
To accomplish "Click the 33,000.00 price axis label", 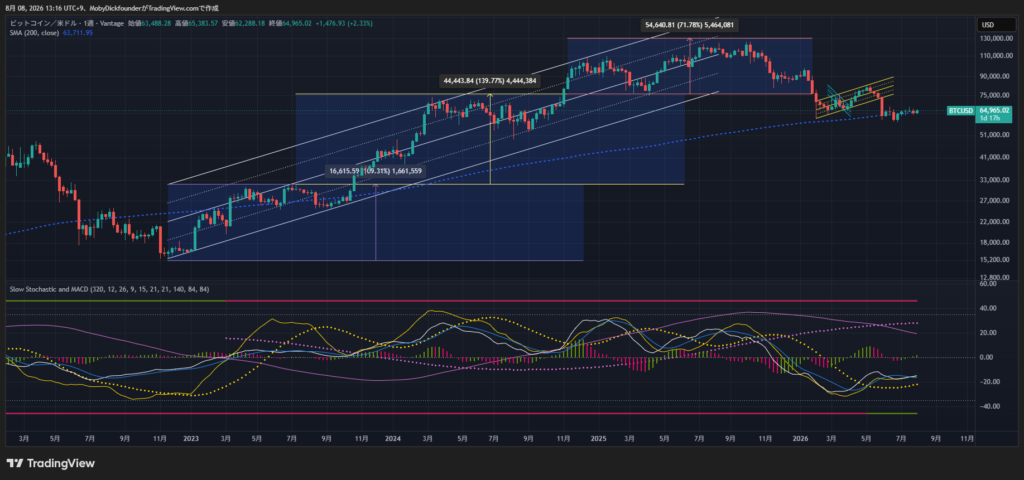I will tap(993, 180).
